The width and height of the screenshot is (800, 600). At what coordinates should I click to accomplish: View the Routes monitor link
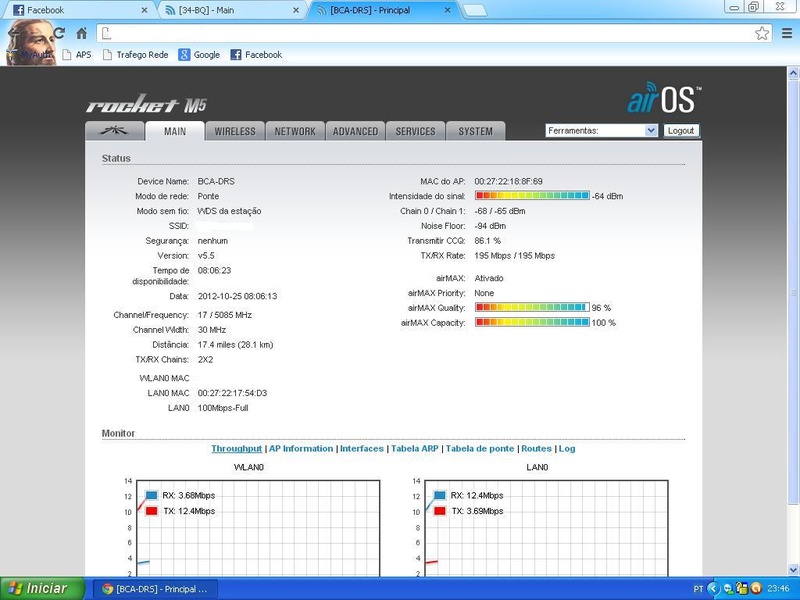pyautogui.click(x=536, y=448)
